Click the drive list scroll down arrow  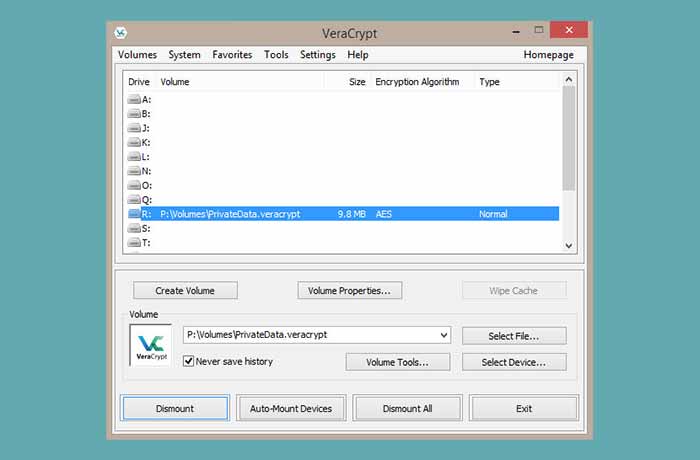tap(568, 245)
